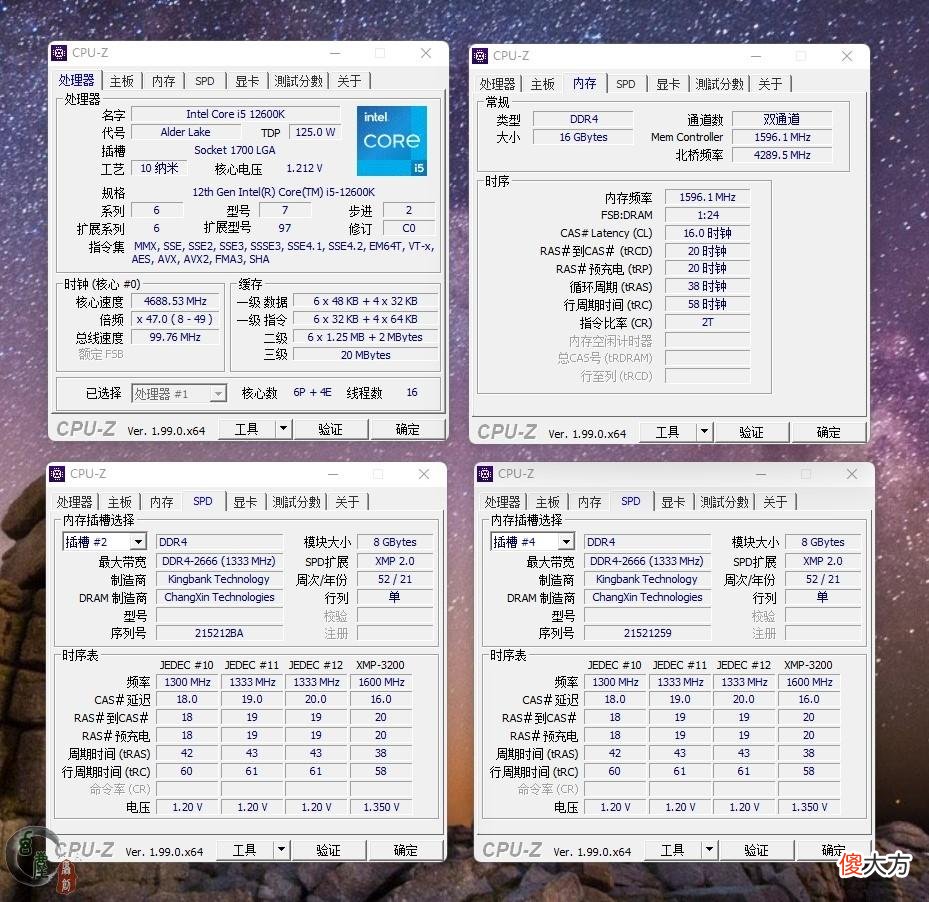Open 工具 dropdown arrow in processor window
This screenshot has height=902, width=929.
pyautogui.click(x=283, y=428)
